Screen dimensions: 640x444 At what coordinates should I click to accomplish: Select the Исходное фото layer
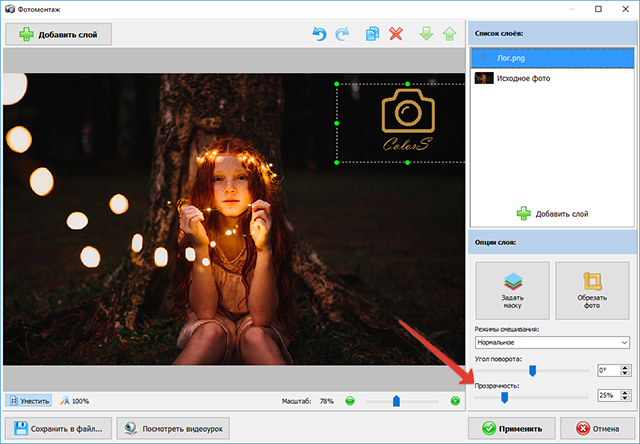coord(552,78)
